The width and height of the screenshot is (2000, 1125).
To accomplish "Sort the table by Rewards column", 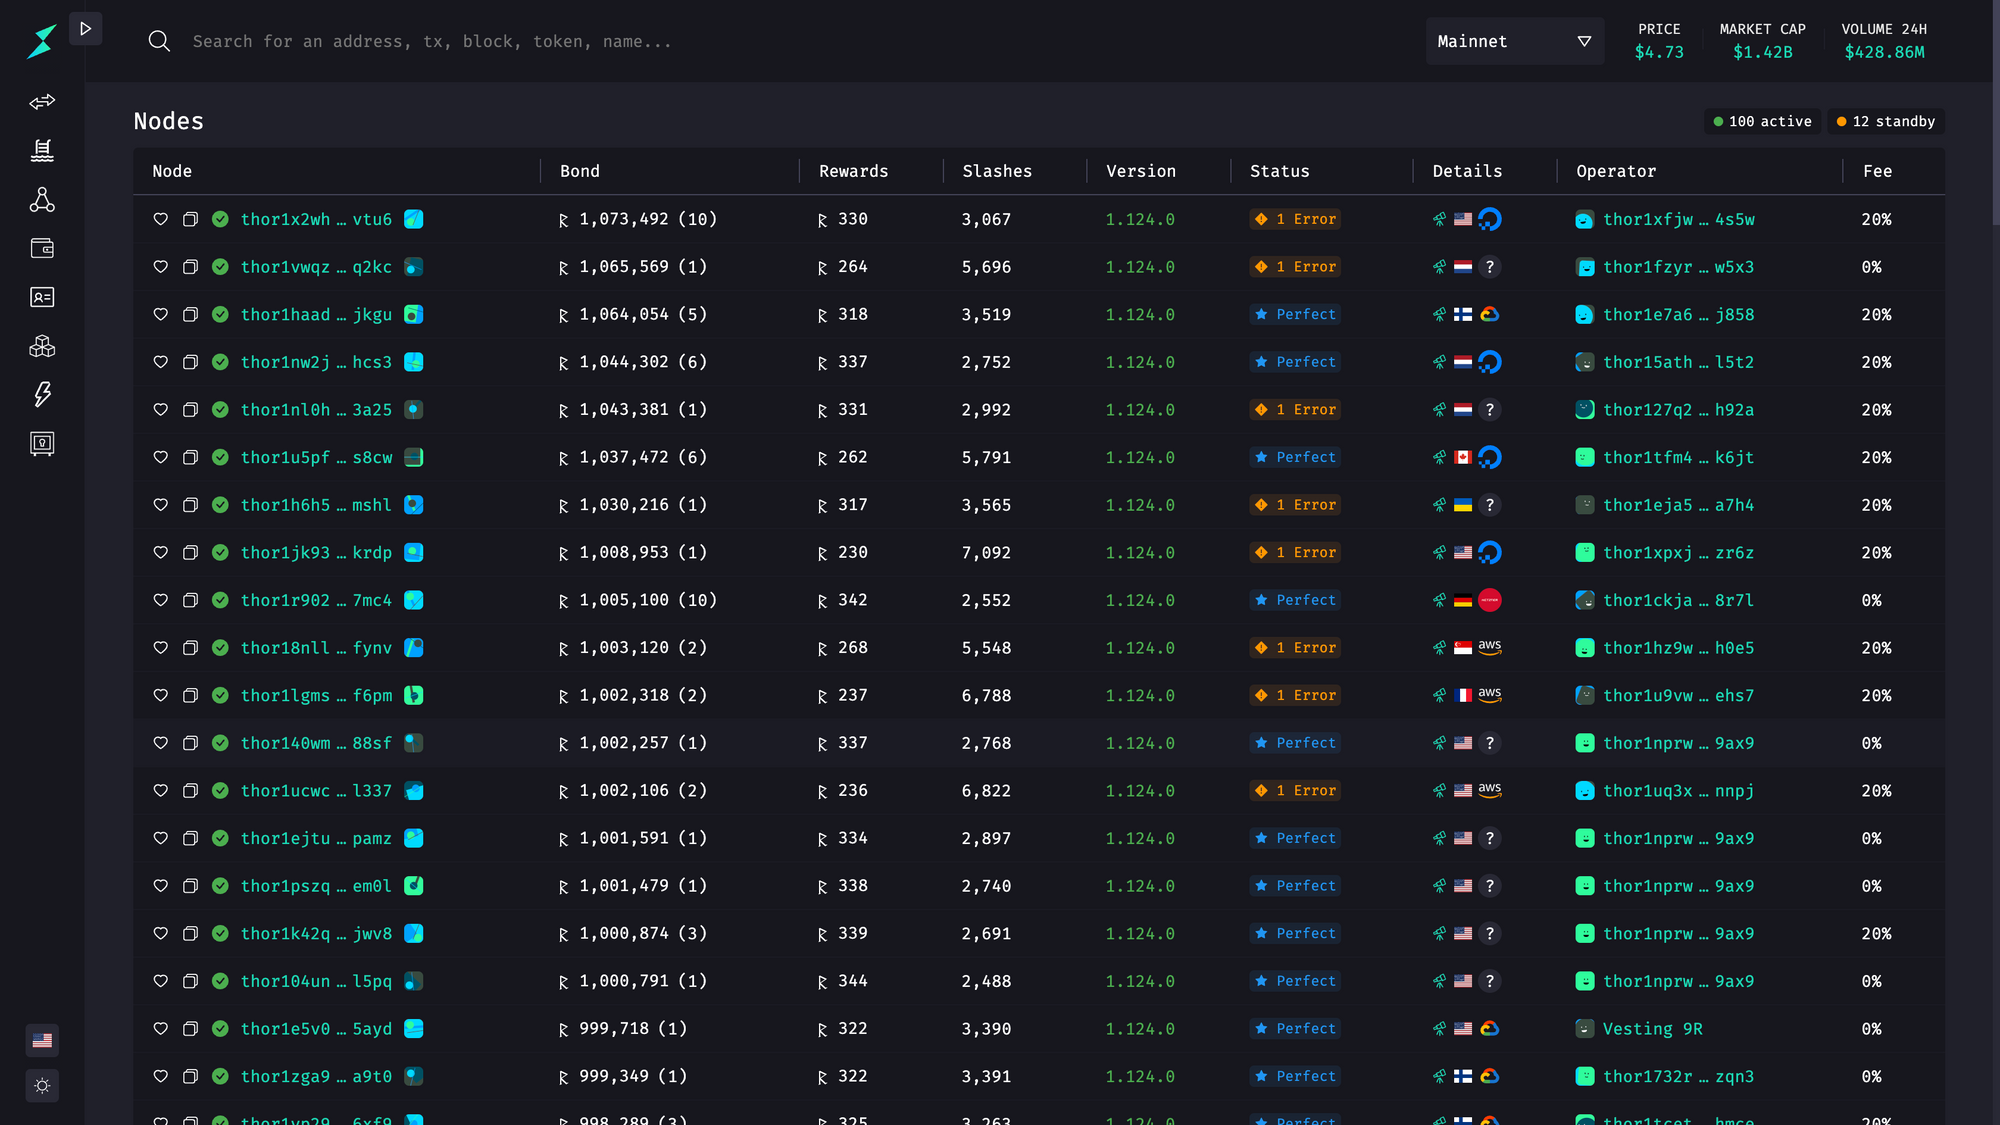I will (x=853, y=171).
